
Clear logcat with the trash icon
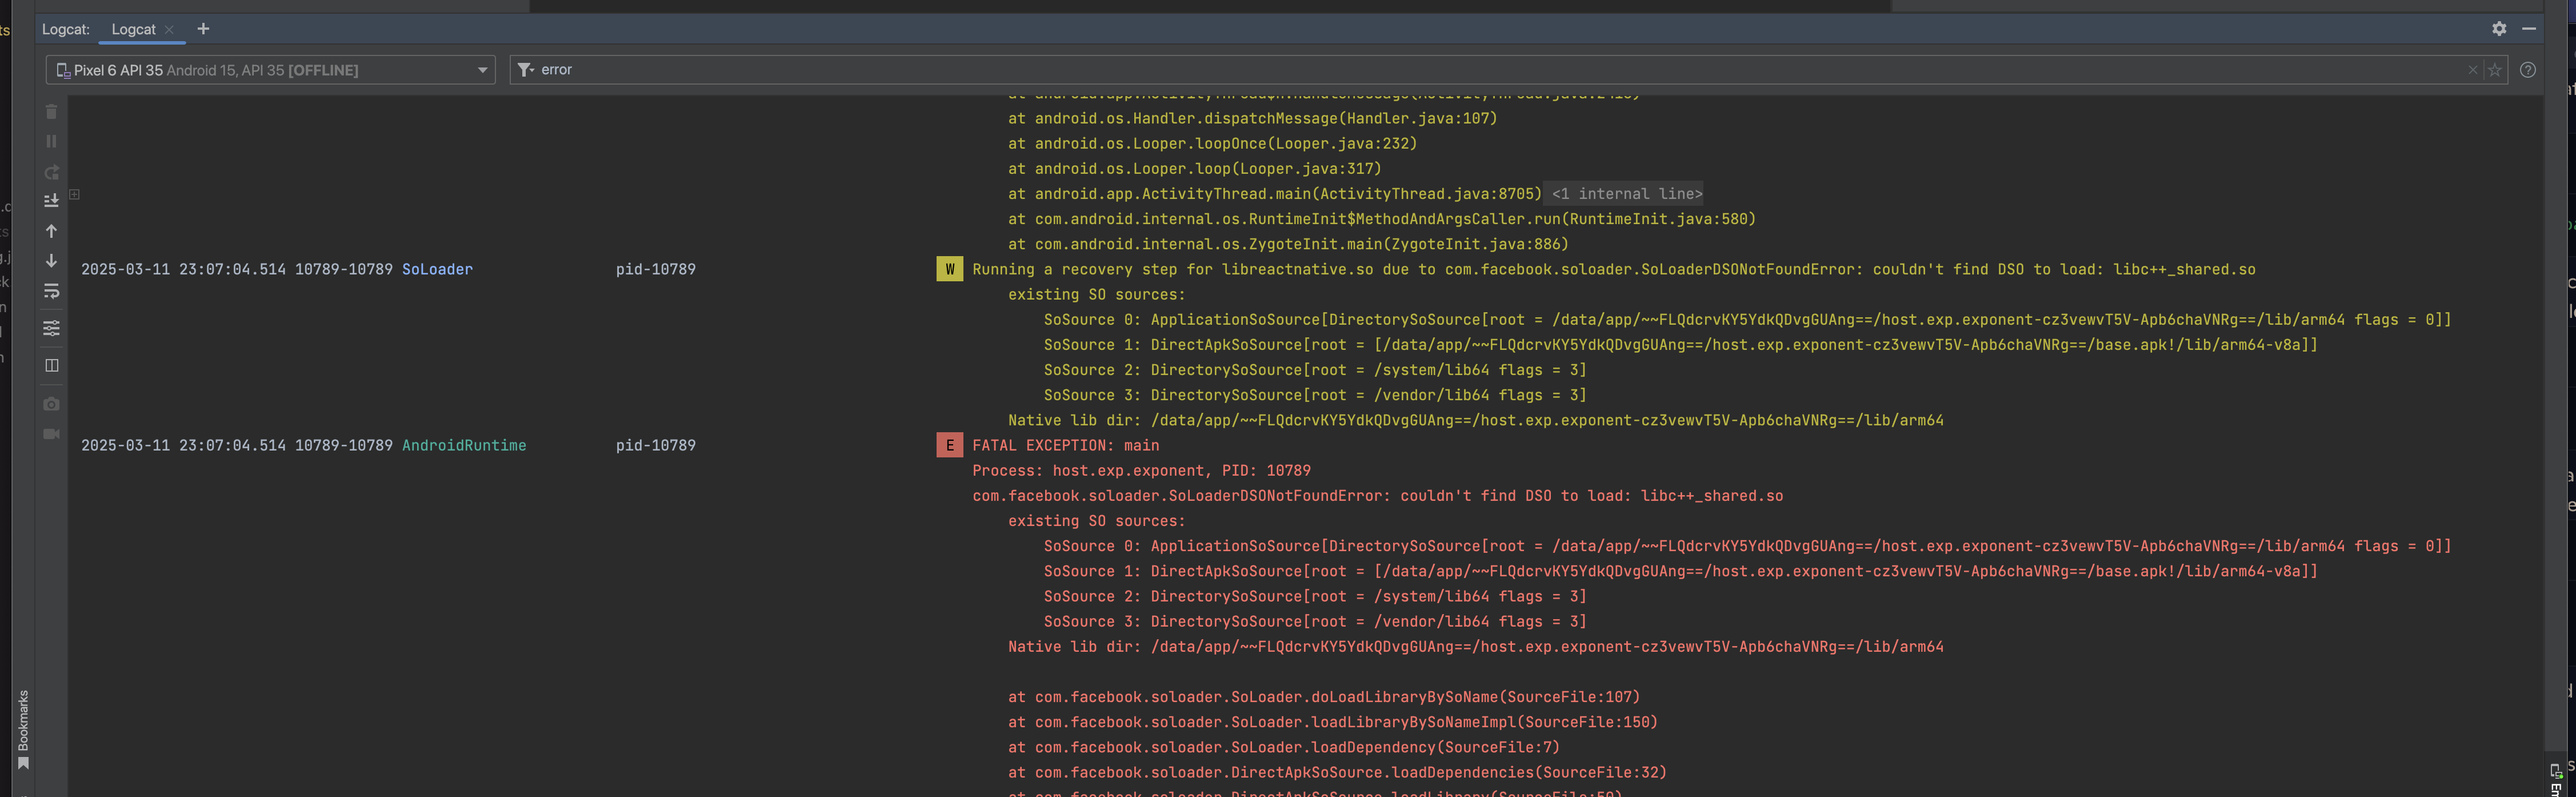tap(51, 112)
